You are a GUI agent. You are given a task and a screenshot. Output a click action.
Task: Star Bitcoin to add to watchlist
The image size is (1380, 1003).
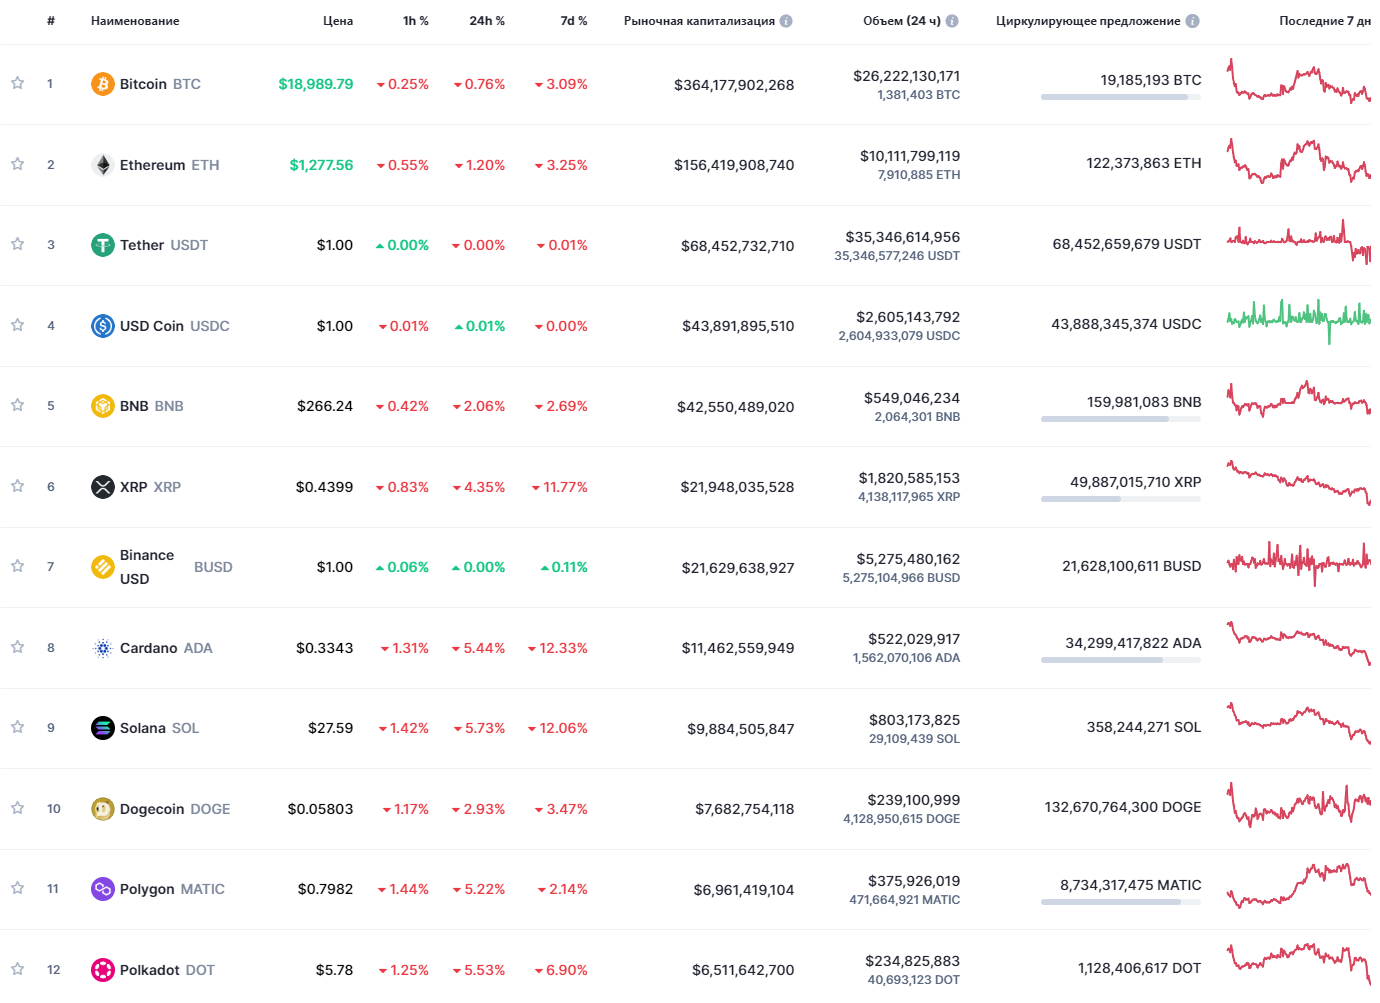[17, 84]
